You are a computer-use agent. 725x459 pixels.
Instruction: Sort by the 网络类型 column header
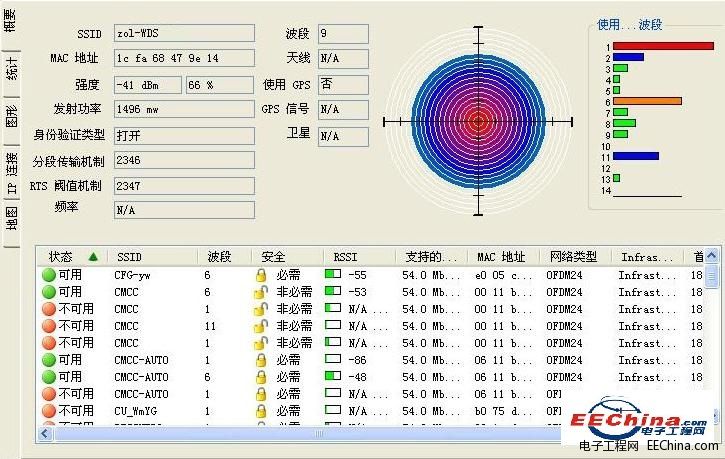pos(576,257)
